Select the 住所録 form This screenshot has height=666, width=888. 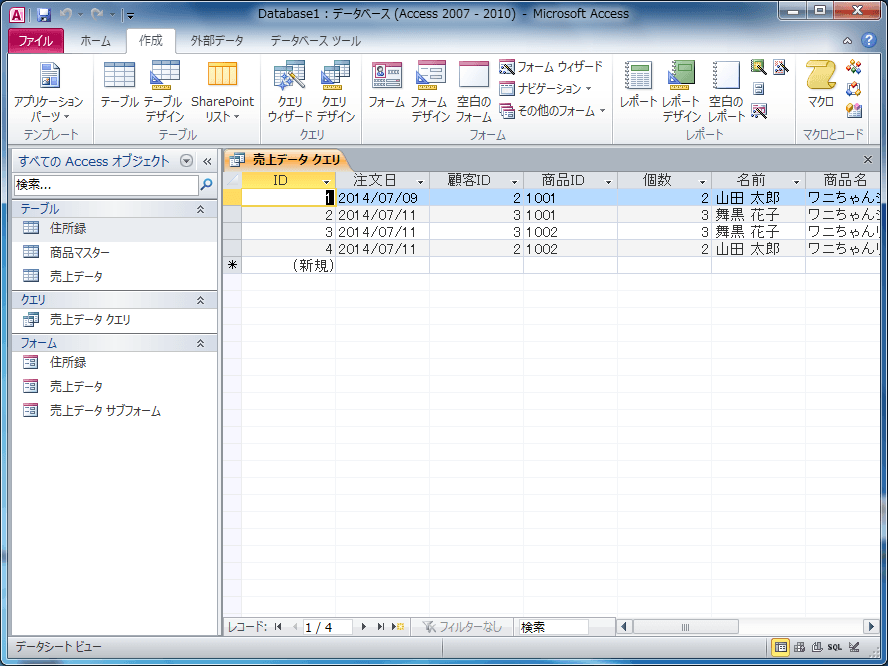point(114,362)
